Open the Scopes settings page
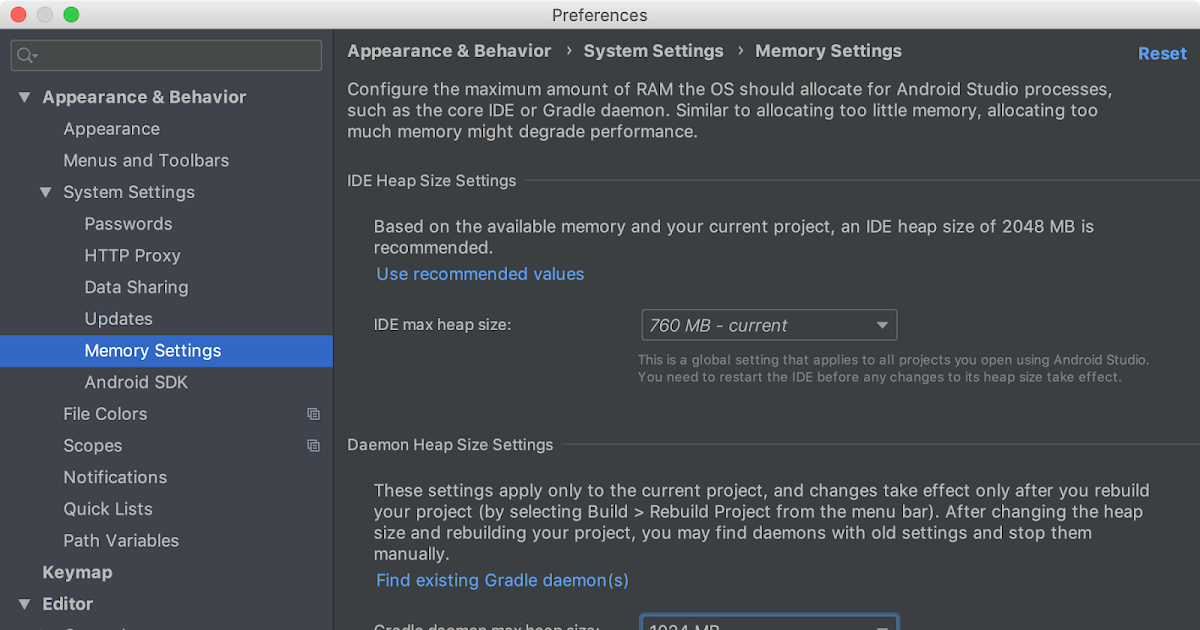Screen dimensions: 1200x630 click(x=92, y=446)
